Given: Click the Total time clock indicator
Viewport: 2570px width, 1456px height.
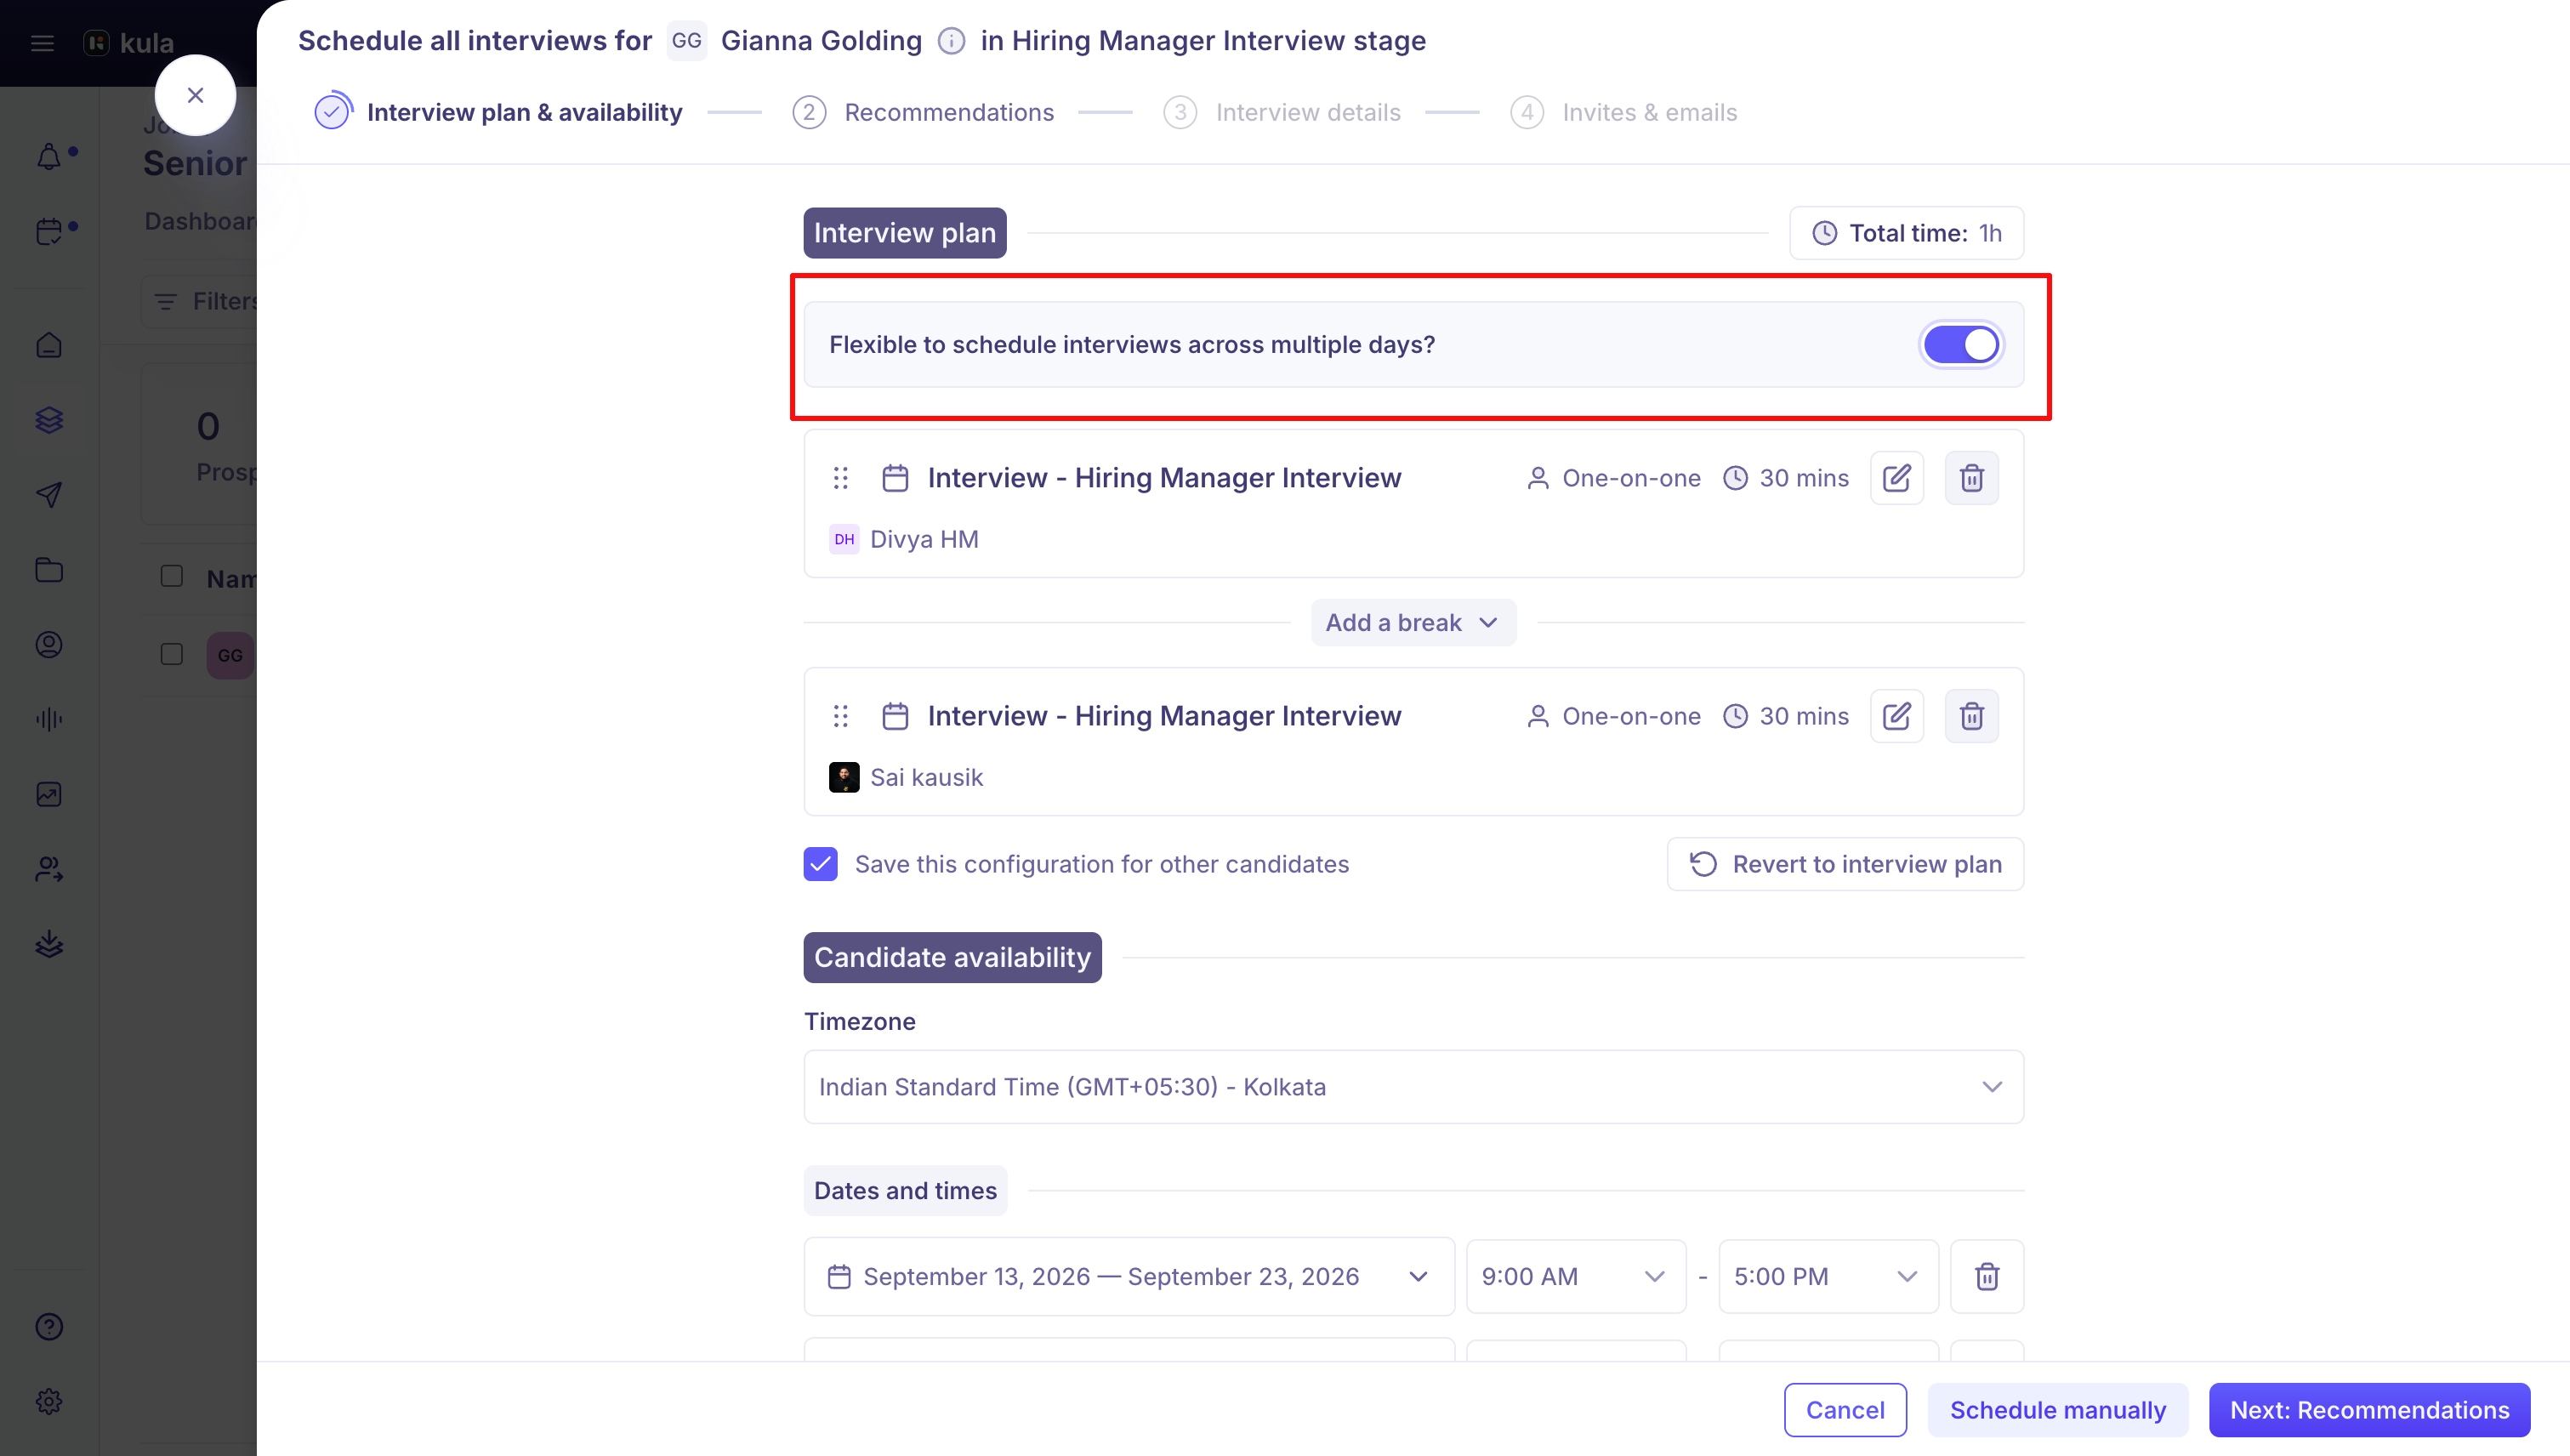Looking at the screenshot, I should click(x=1907, y=233).
